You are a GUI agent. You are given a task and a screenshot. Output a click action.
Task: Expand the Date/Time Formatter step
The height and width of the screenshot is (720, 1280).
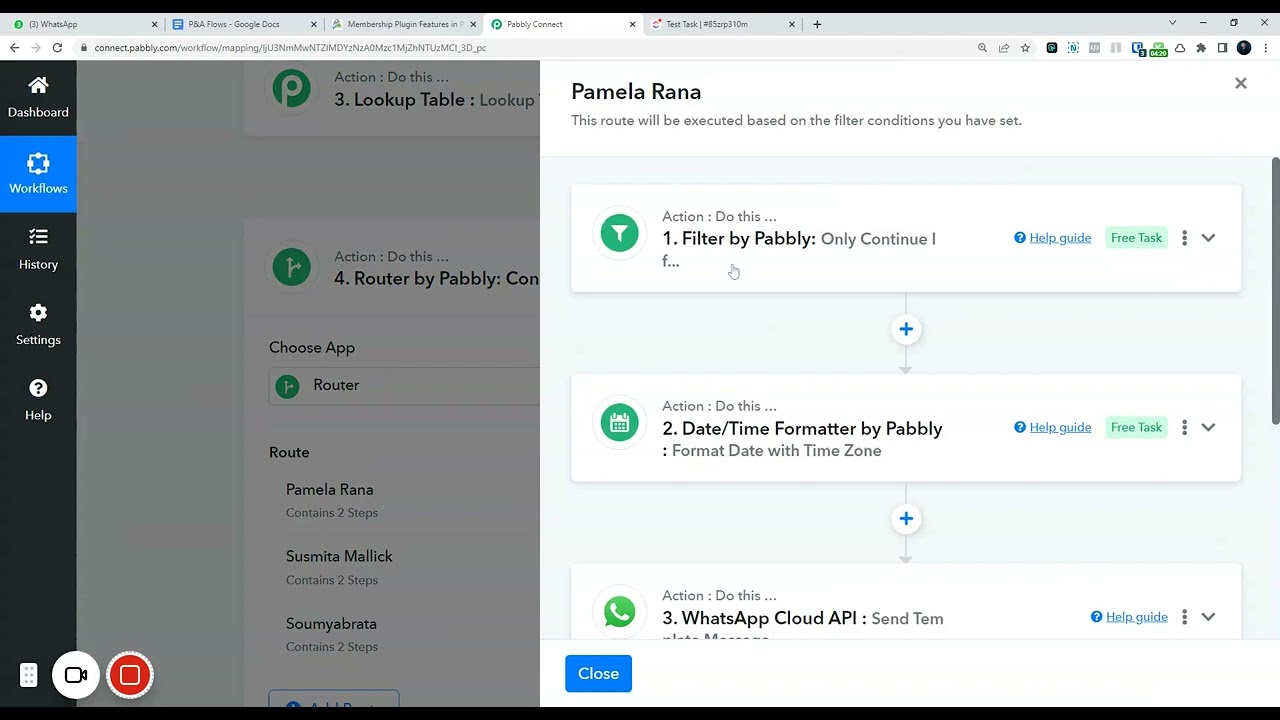(1208, 427)
